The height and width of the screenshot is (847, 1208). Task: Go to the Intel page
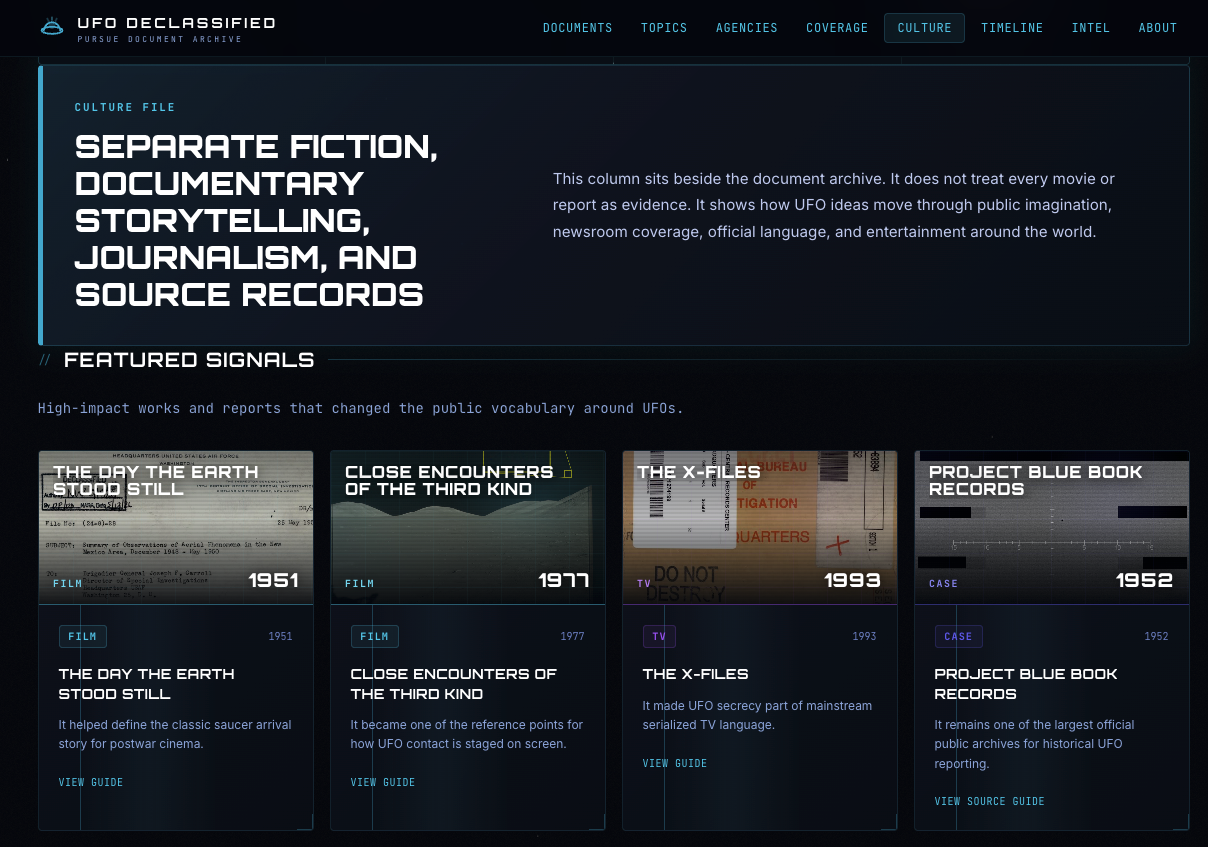click(x=1091, y=28)
